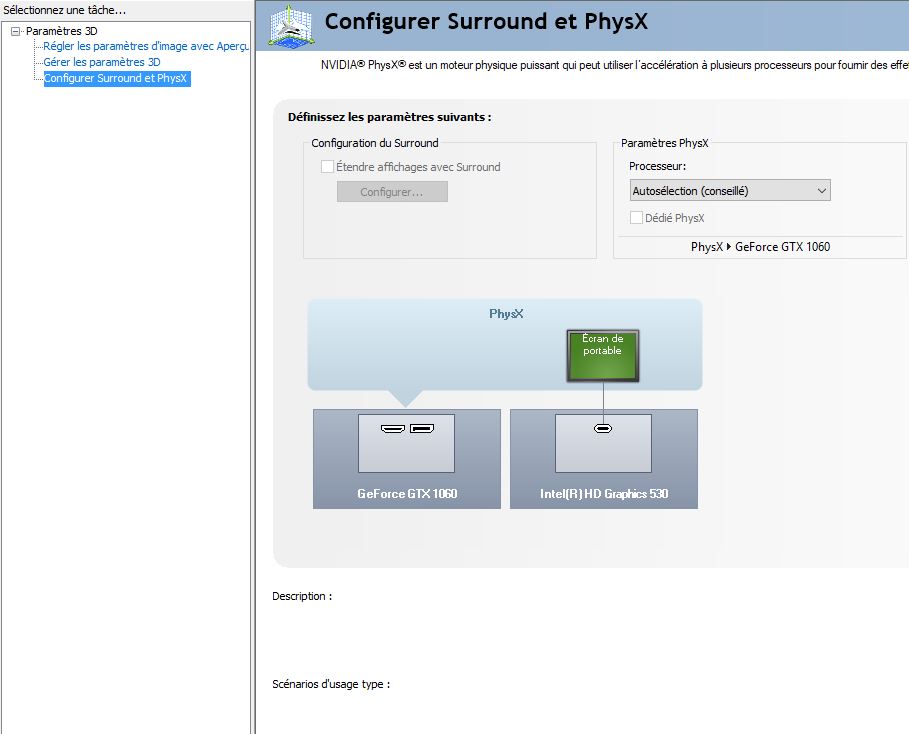Click the Surround and PhysX header icon
The height and width of the screenshot is (734, 909).
pos(291,25)
